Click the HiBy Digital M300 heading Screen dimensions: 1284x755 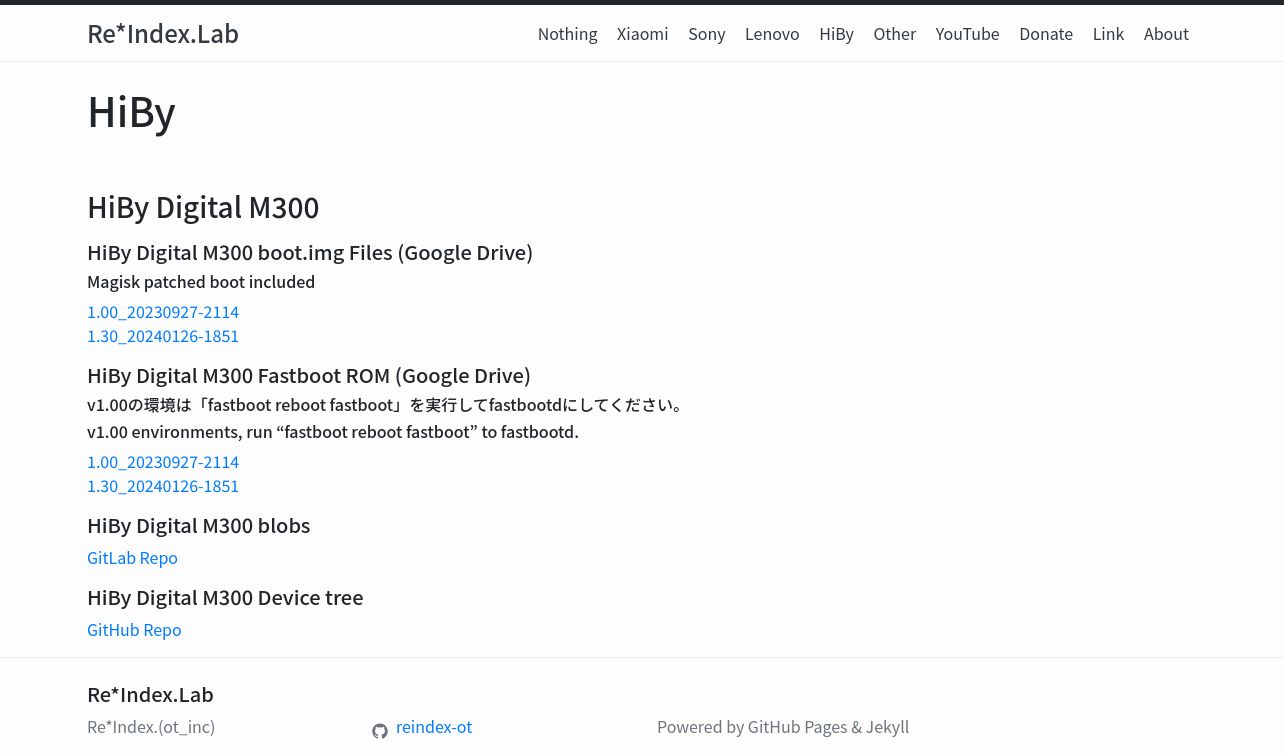click(203, 207)
